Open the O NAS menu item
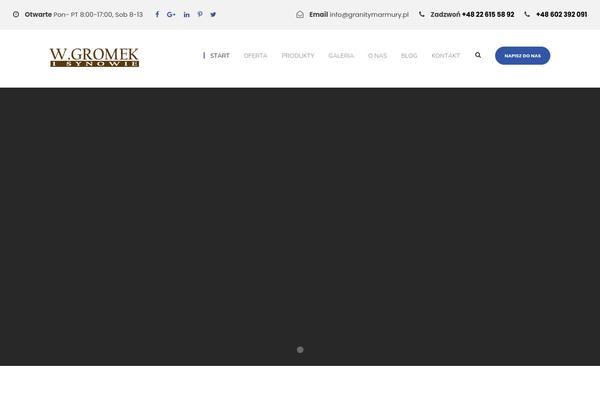The width and height of the screenshot is (600, 400). [x=377, y=56]
